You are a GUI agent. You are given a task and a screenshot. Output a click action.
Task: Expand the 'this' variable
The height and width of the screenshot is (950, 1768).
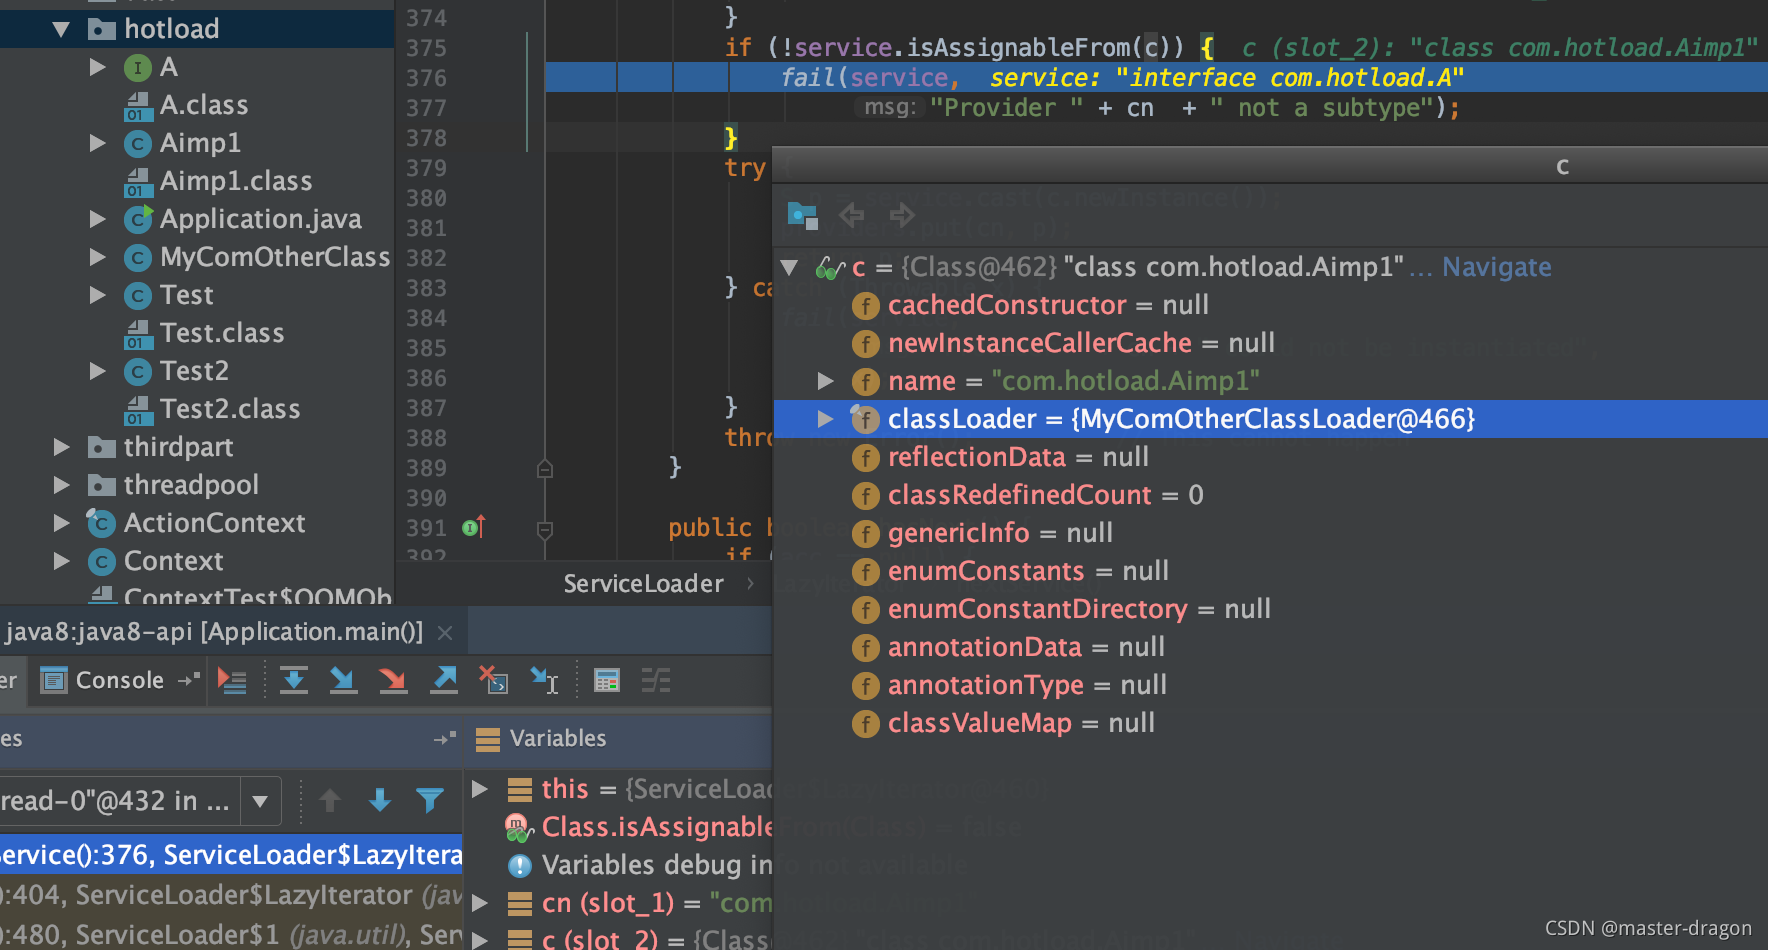tap(481, 789)
